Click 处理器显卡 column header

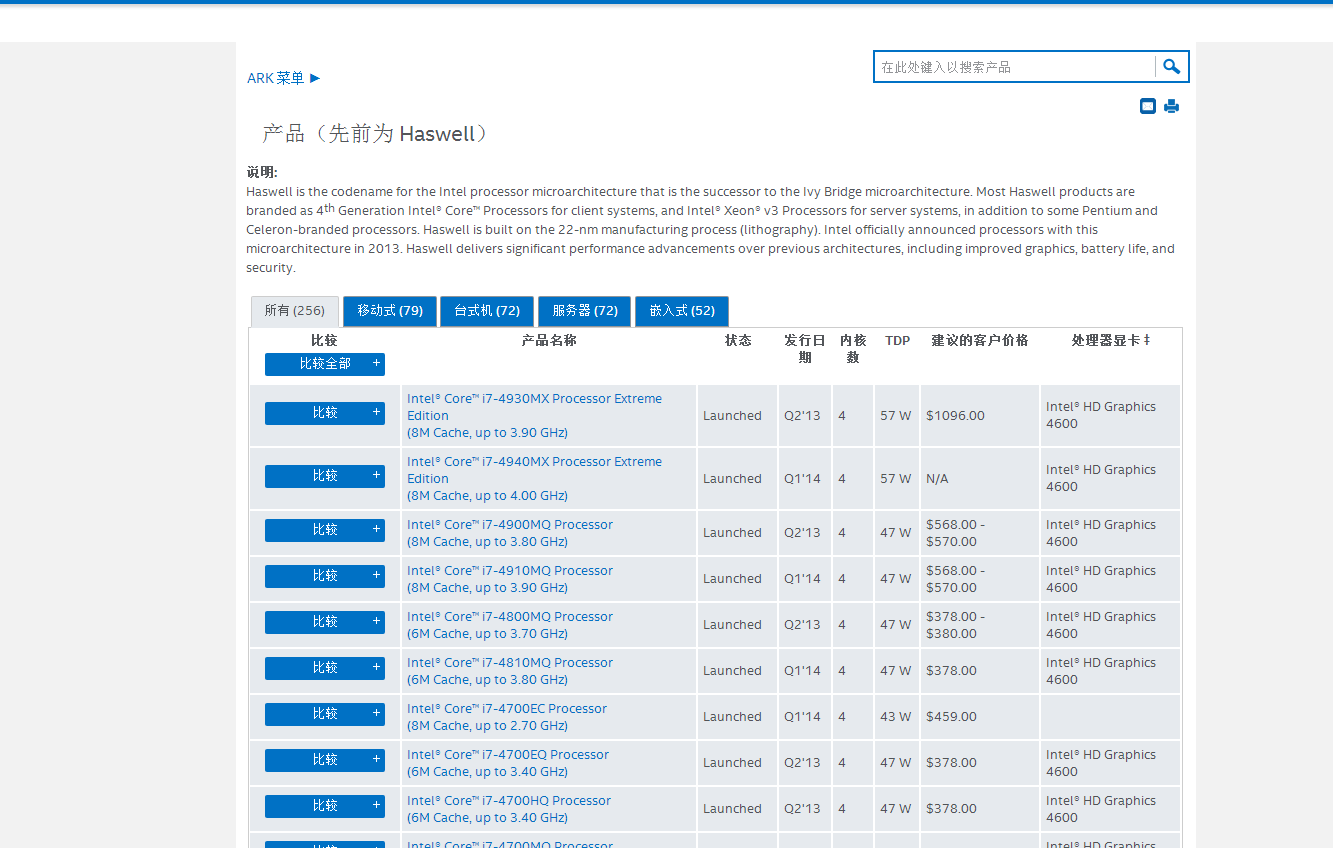(1111, 341)
